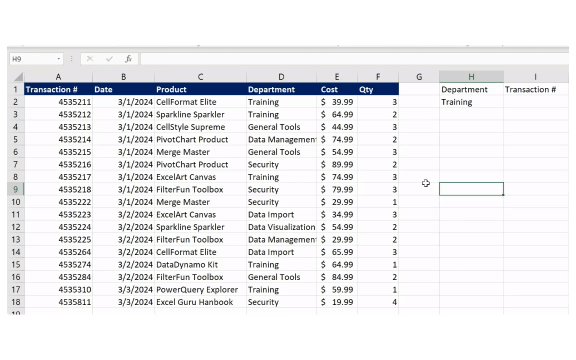Viewport: 576px width, 360px height.
Task: Select column E header
Action: point(336,77)
